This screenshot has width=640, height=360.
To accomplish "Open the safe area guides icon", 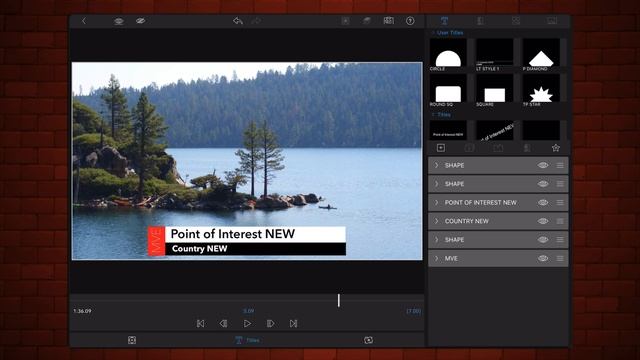I will 389,21.
